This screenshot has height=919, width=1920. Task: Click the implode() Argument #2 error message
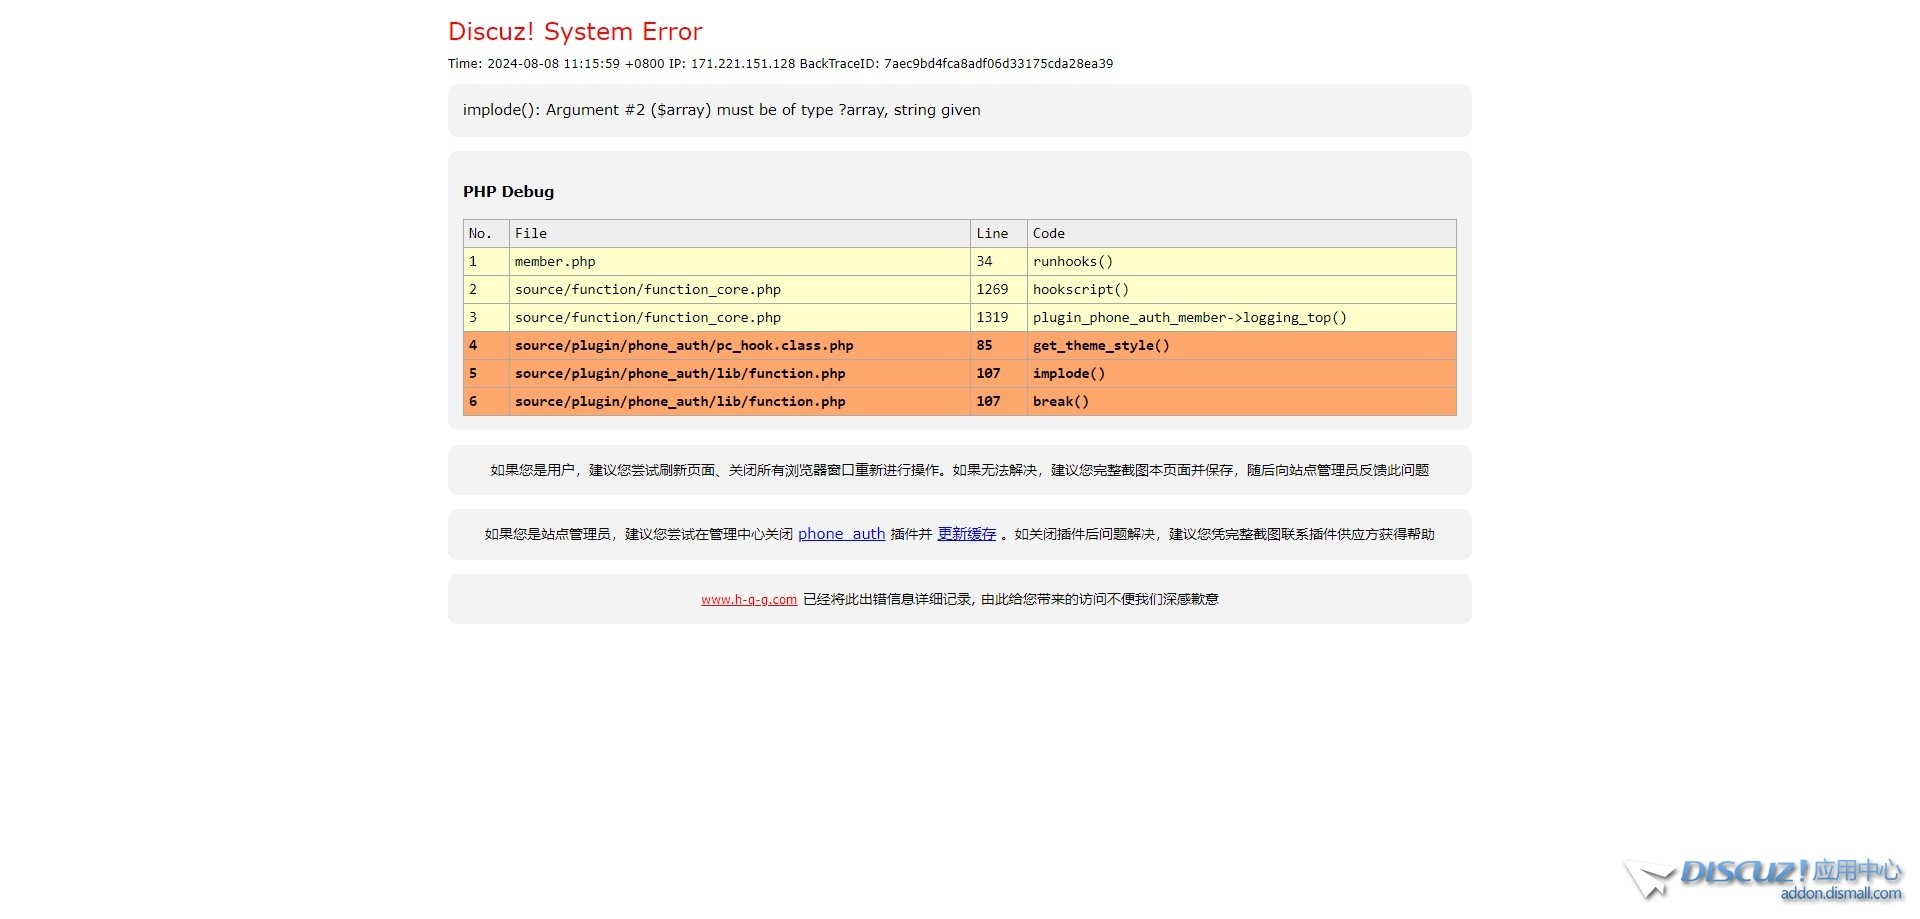(x=721, y=110)
